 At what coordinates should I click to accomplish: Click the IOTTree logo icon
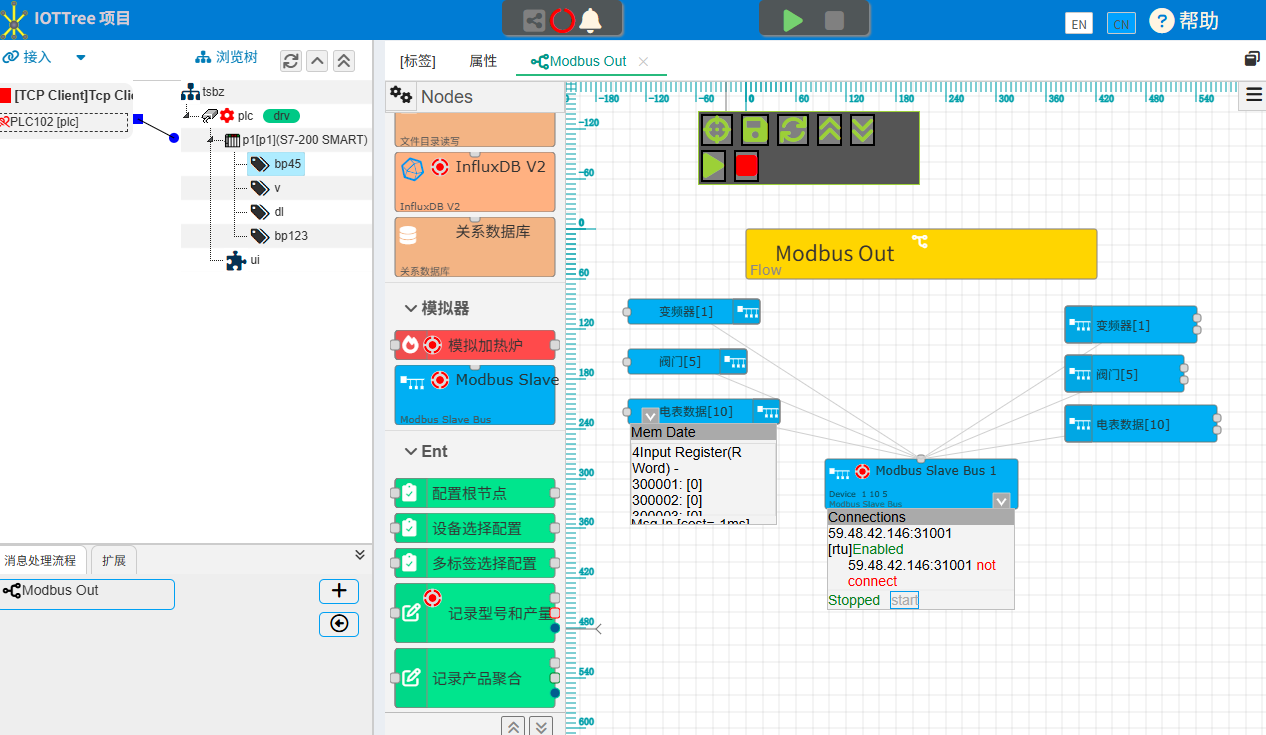coord(14,20)
